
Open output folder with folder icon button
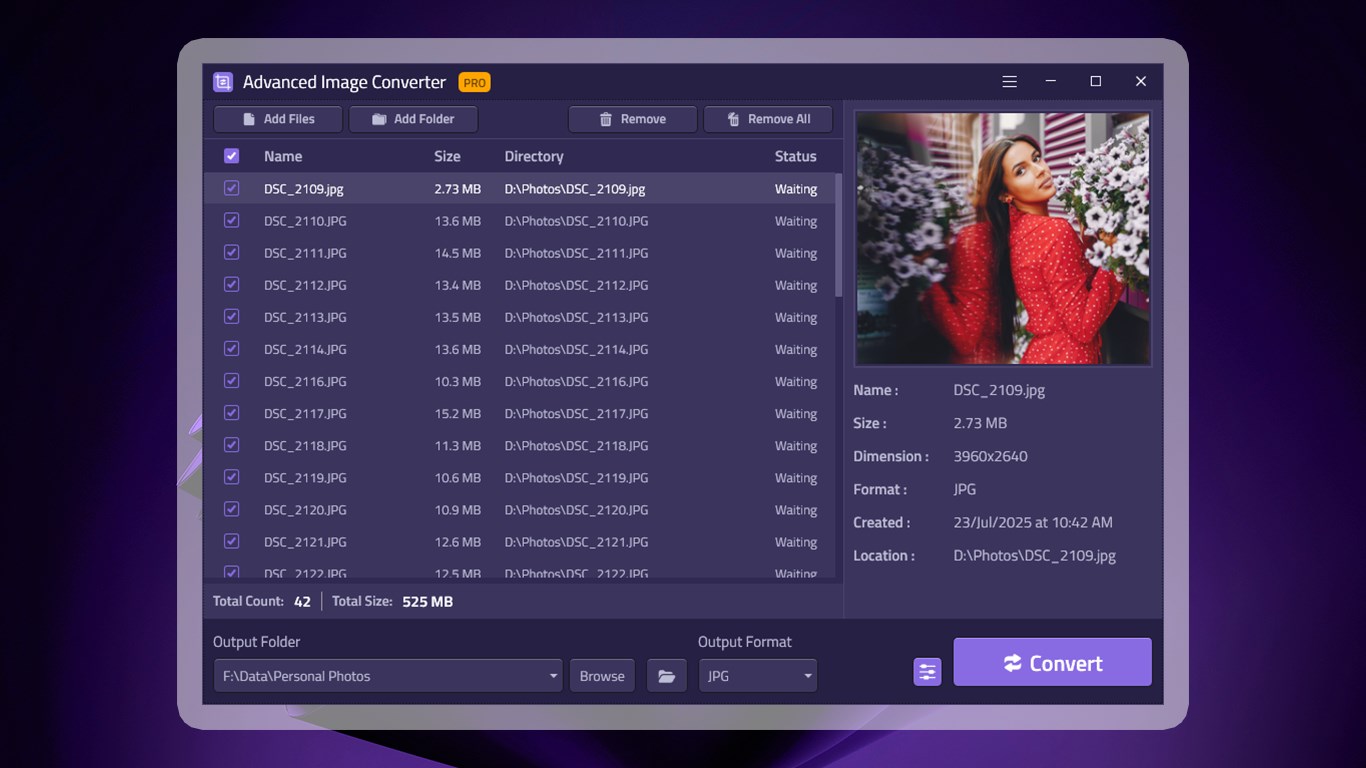pos(666,676)
